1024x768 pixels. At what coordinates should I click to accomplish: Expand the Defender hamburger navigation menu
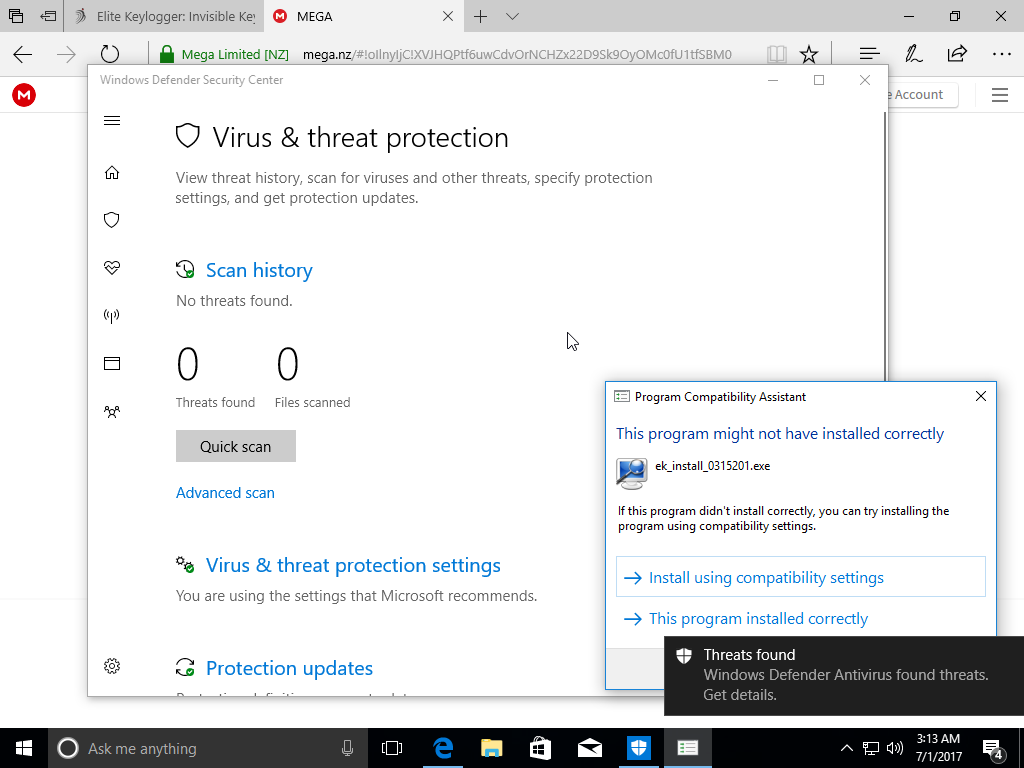[x=112, y=120]
